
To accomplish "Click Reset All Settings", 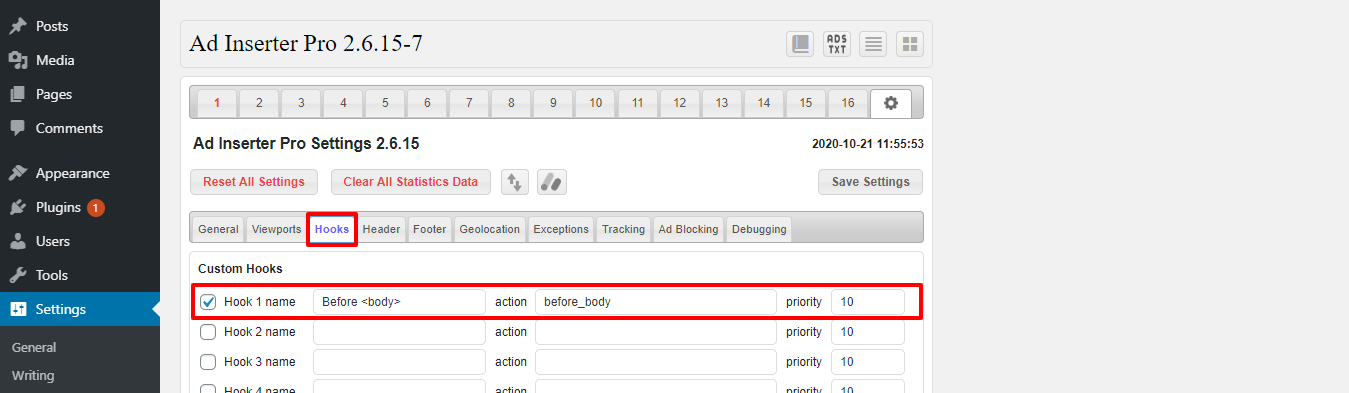I will click(254, 182).
